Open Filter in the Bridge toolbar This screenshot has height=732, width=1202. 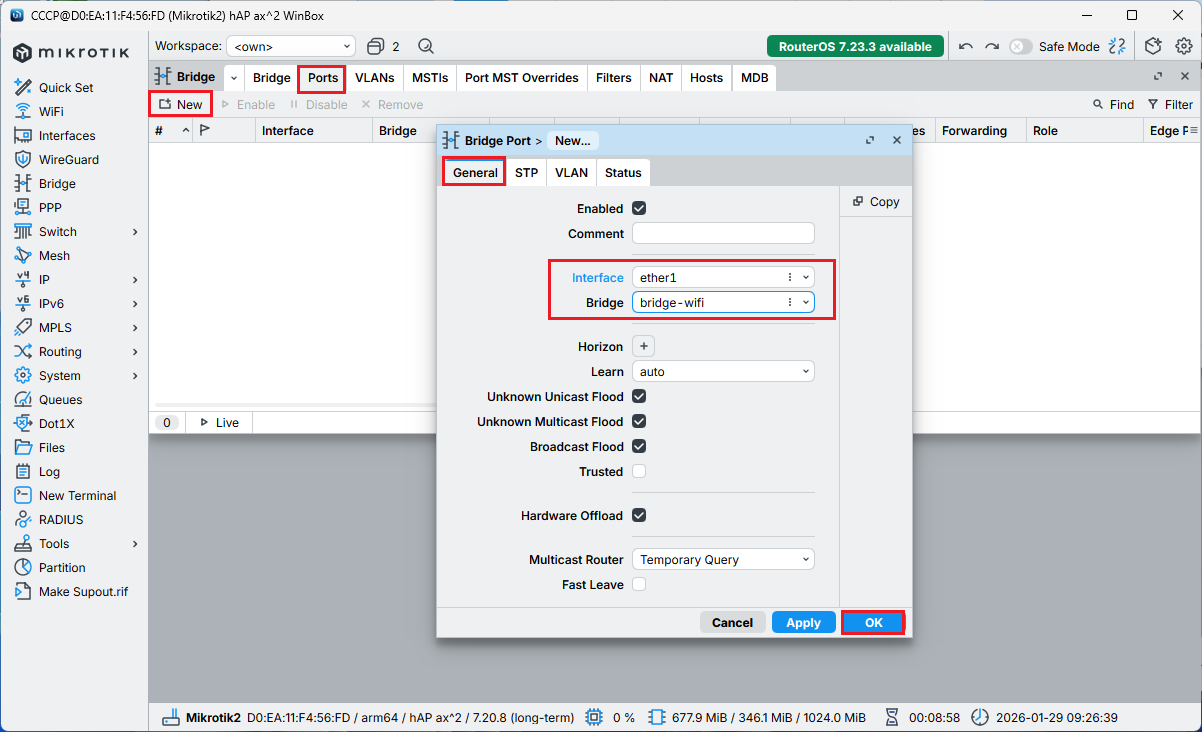tap(1170, 104)
